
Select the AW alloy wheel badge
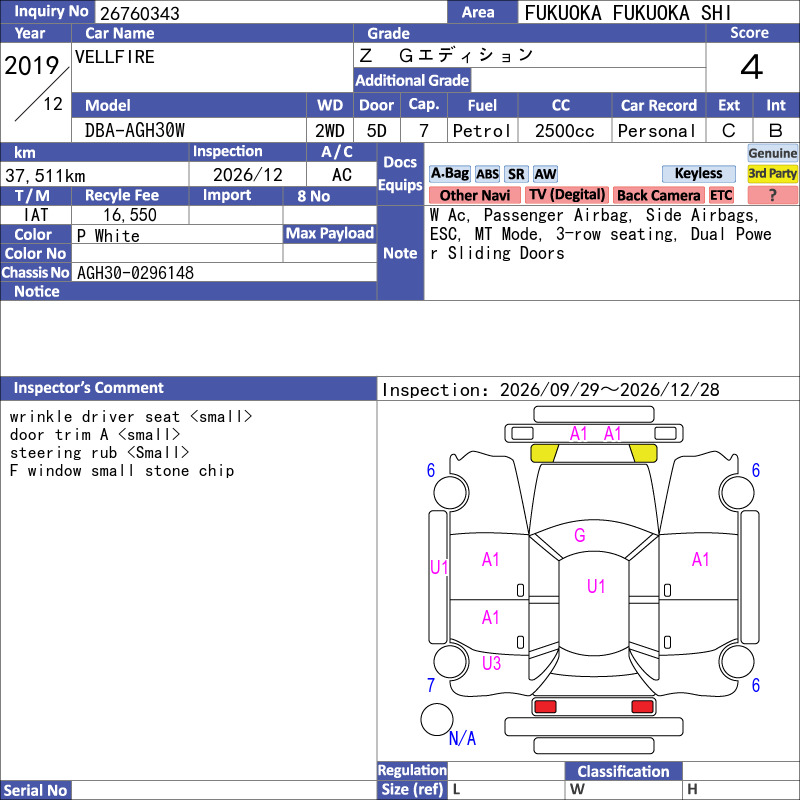coord(545,174)
